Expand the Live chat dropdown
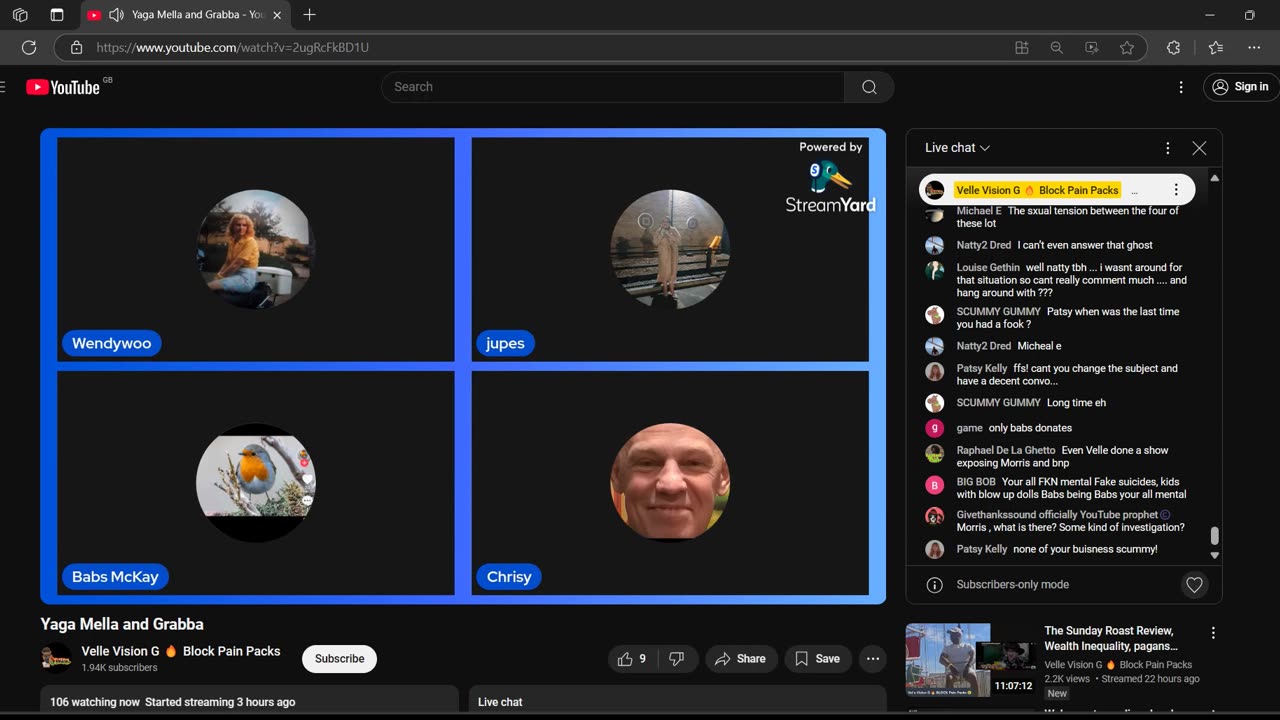Image resolution: width=1280 pixels, height=720 pixels. (957, 148)
